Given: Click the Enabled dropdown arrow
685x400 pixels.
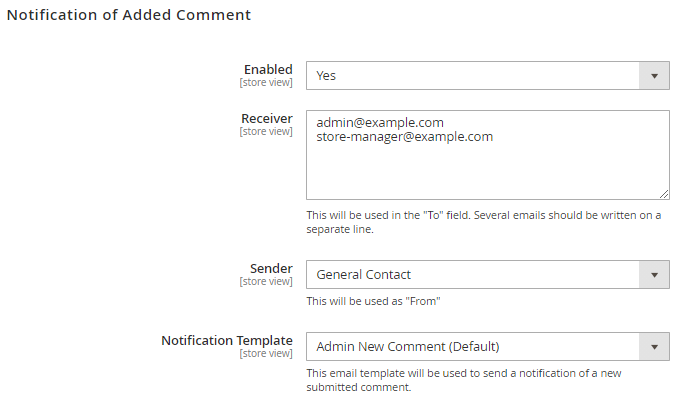Looking at the screenshot, I should 654,75.
